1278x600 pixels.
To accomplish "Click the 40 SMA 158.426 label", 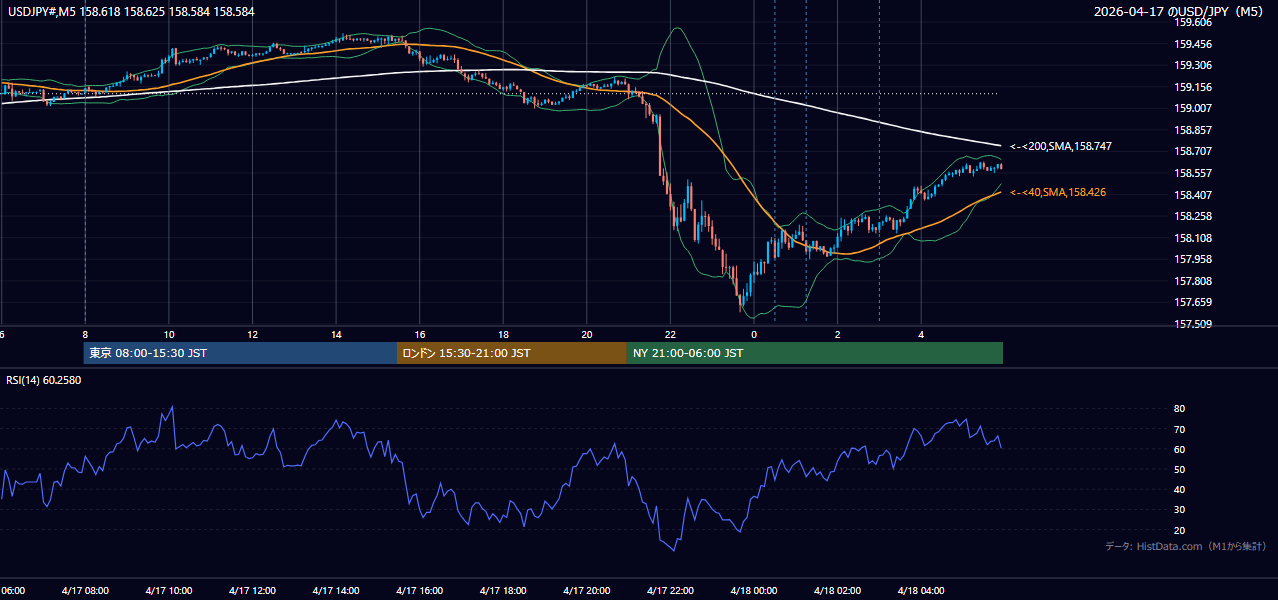I will [x=1058, y=192].
